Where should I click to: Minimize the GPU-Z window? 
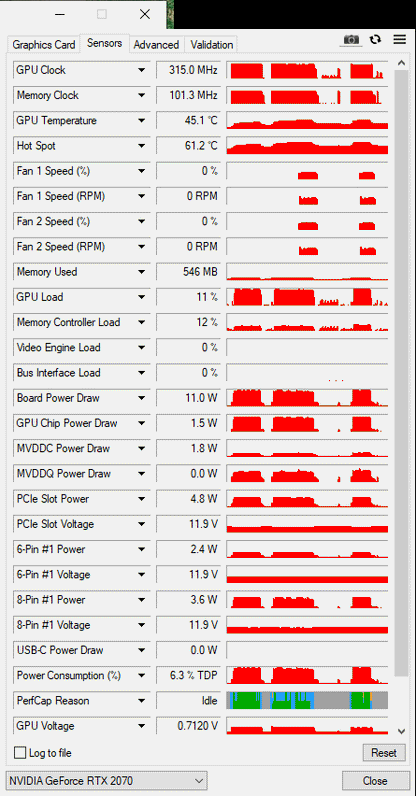click(60, 14)
